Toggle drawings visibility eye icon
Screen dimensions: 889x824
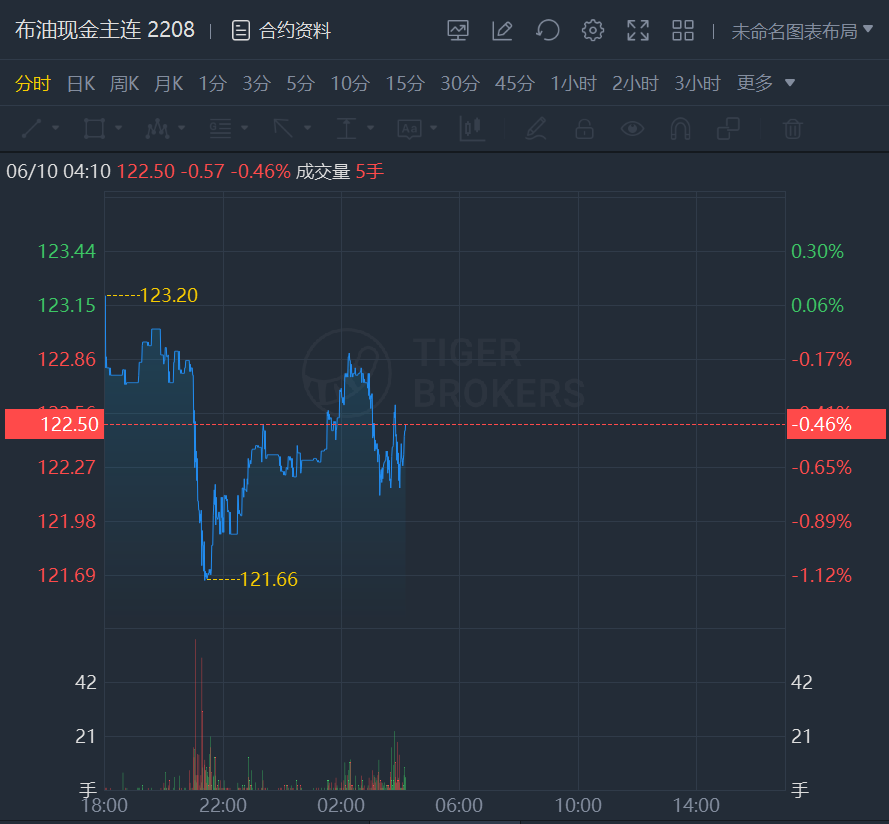coord(632,128)
